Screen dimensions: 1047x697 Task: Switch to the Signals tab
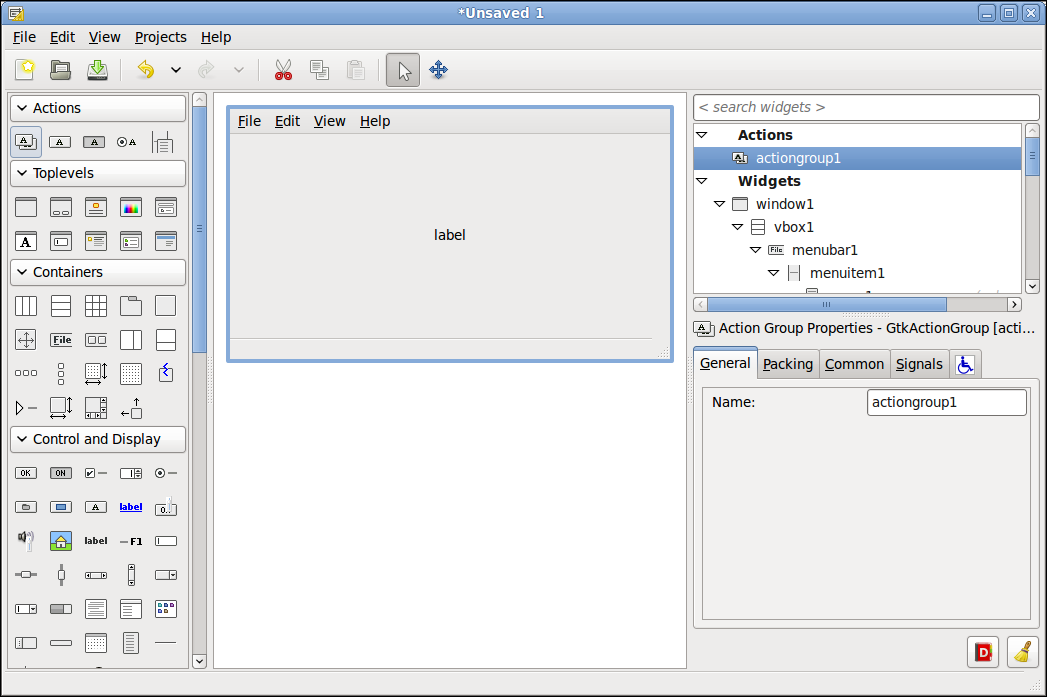tap(919, 365)
